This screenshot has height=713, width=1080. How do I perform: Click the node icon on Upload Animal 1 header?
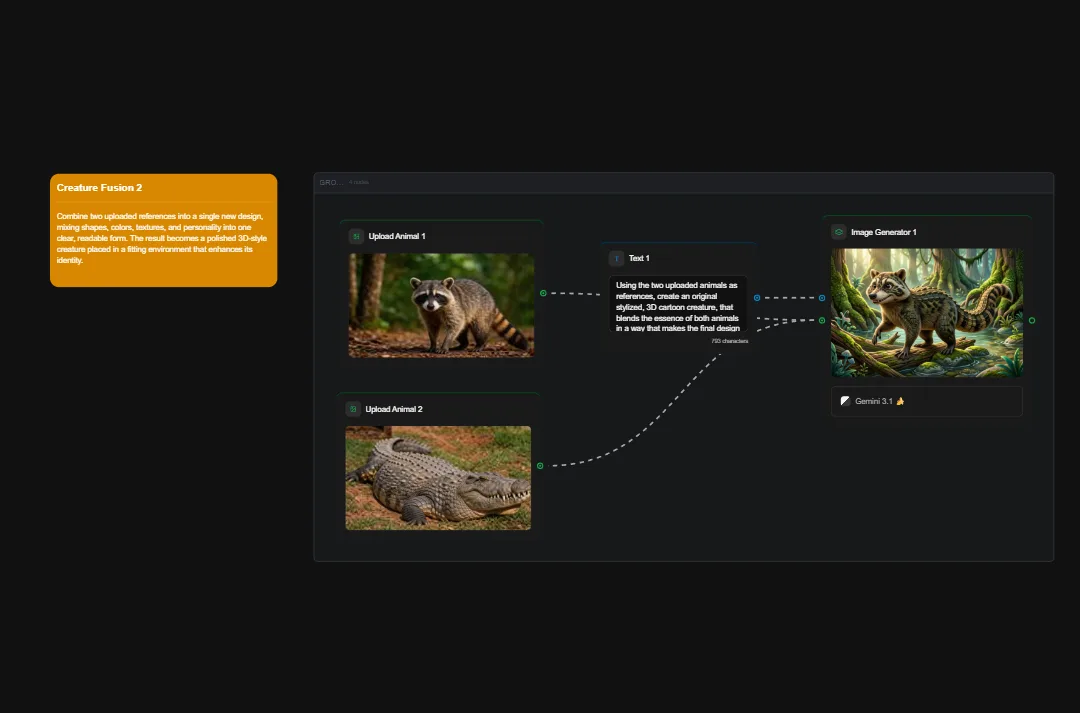354,235
